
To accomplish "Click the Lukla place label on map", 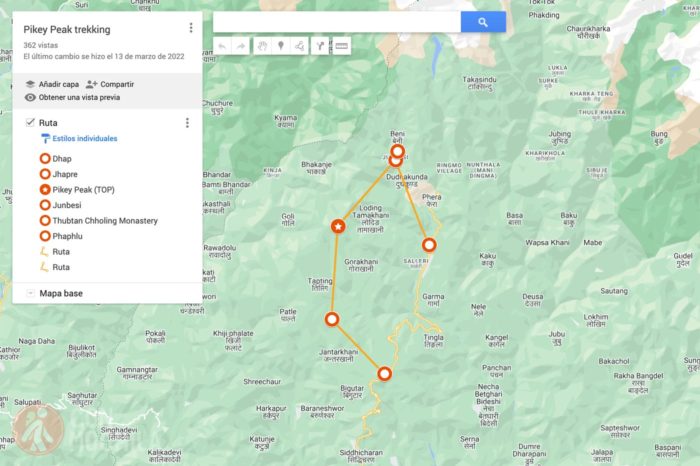I will point(558,68).
